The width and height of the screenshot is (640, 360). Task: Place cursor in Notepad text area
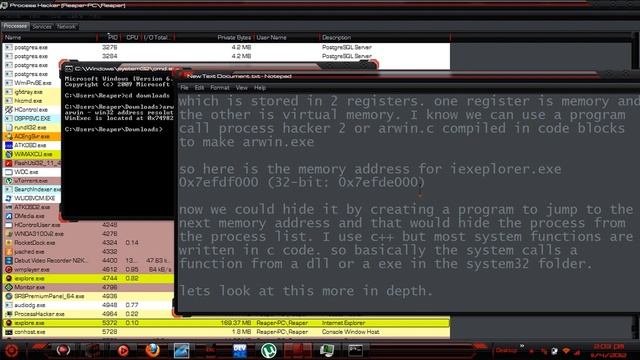click(409, 202)
